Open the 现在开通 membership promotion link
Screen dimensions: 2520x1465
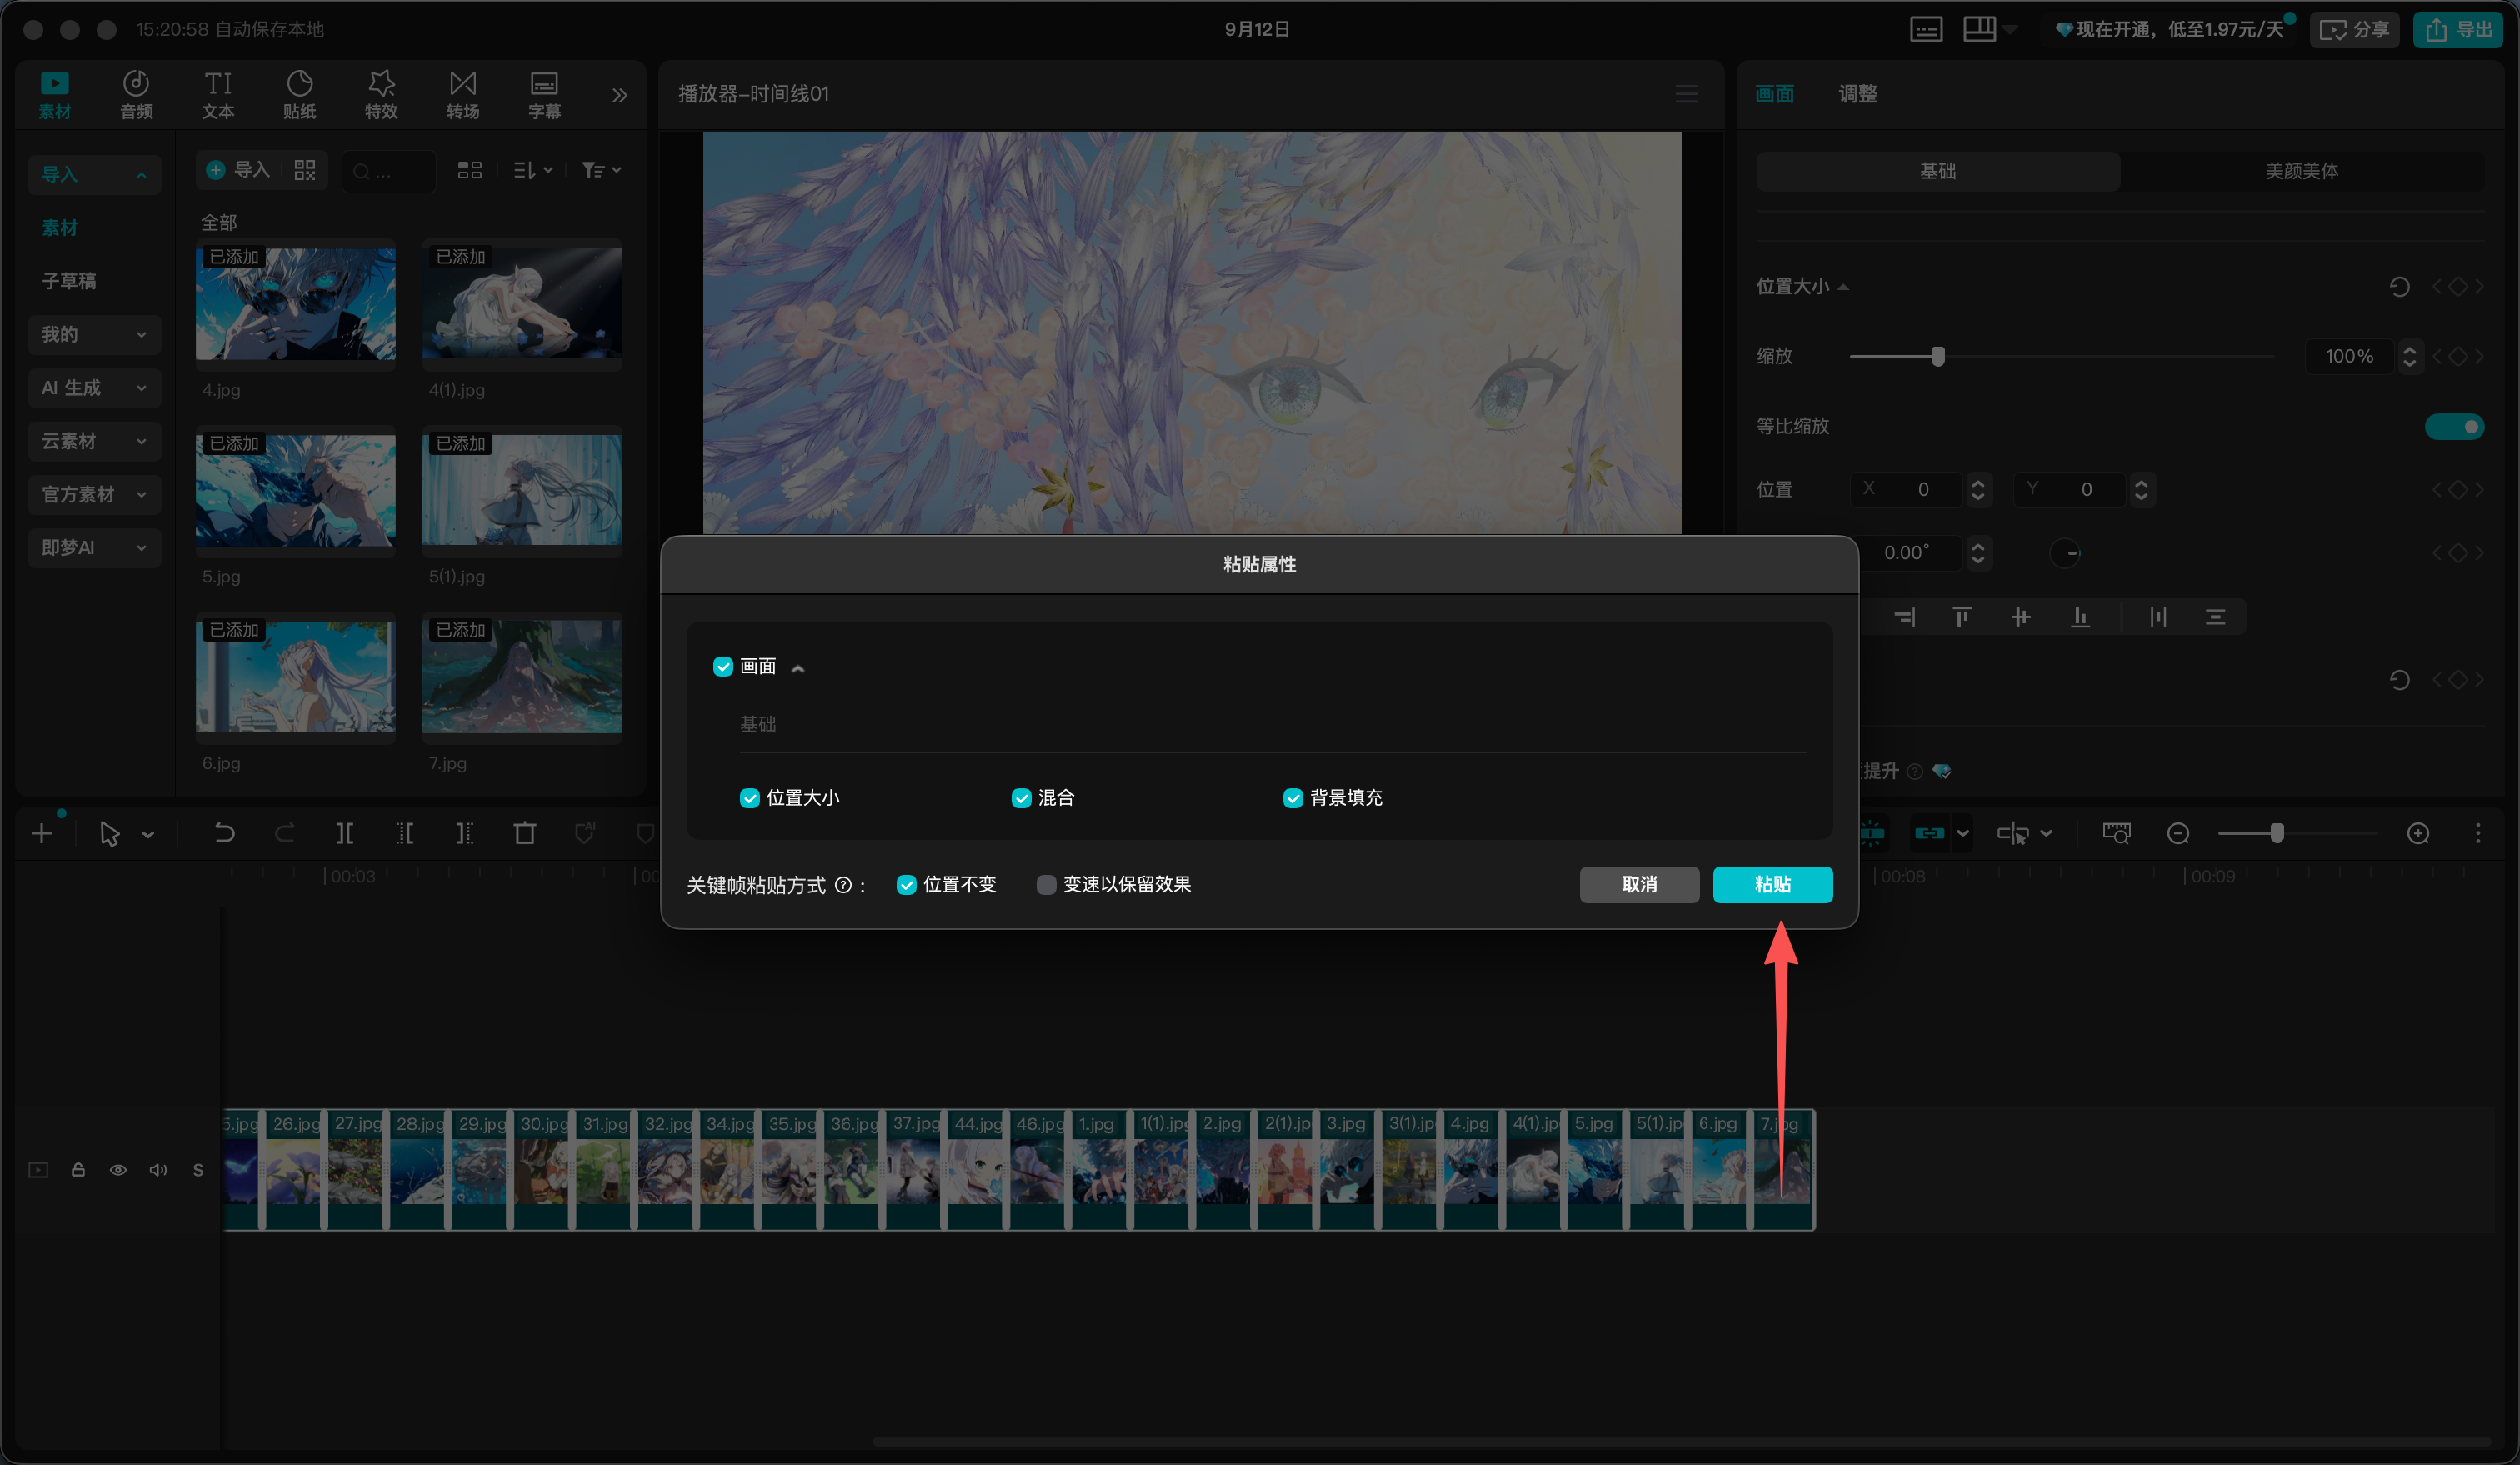(2171, 29)
